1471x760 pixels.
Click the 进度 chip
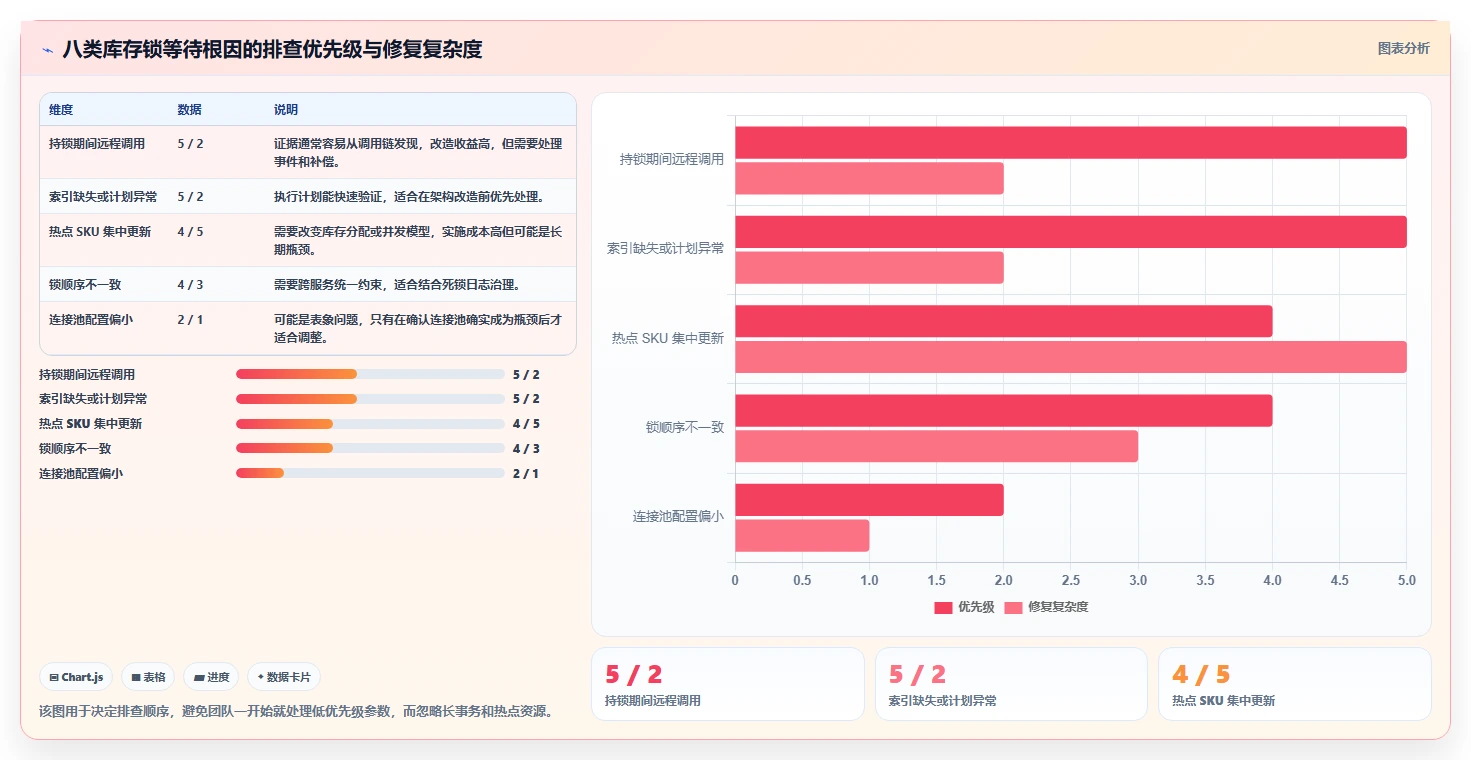211,677
